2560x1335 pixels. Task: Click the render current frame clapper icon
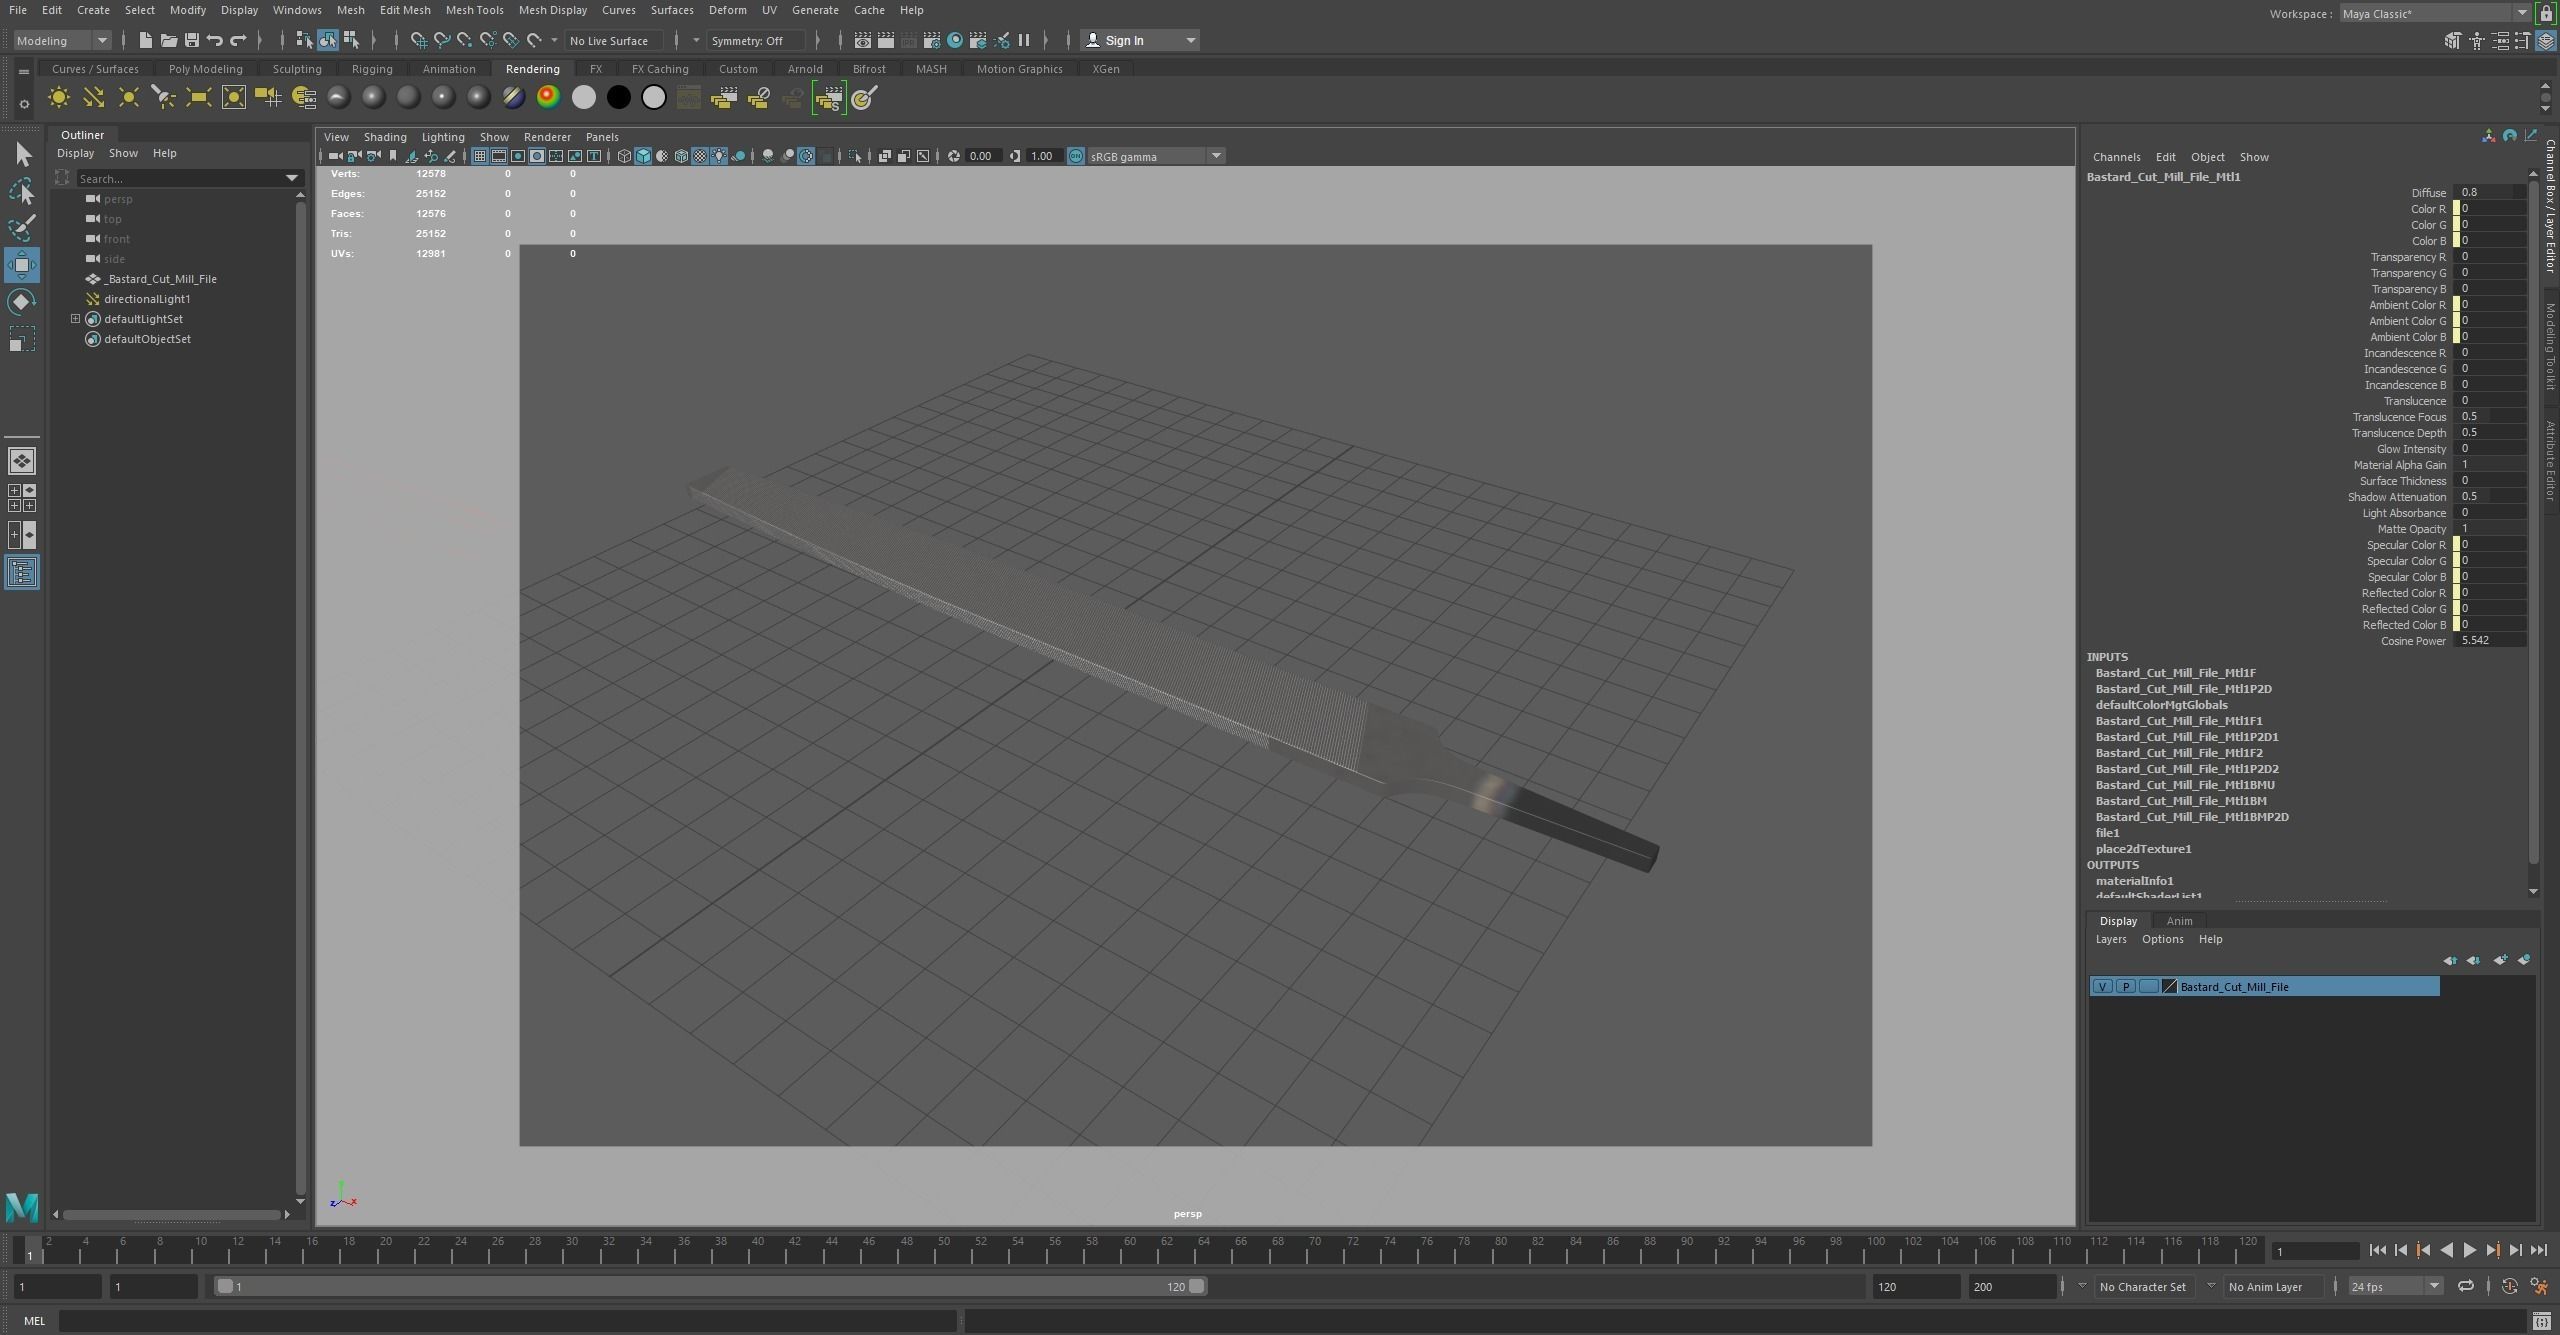[x=885, y=40]
